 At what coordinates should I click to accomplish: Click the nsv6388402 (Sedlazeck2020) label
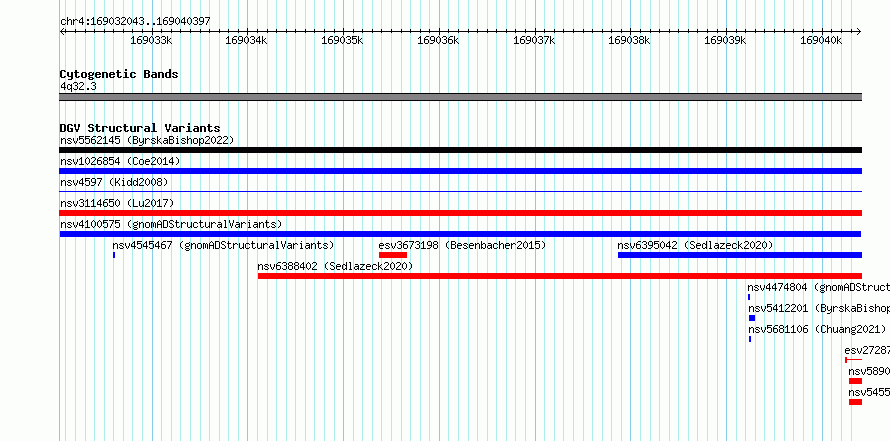[x=335, y=266]
